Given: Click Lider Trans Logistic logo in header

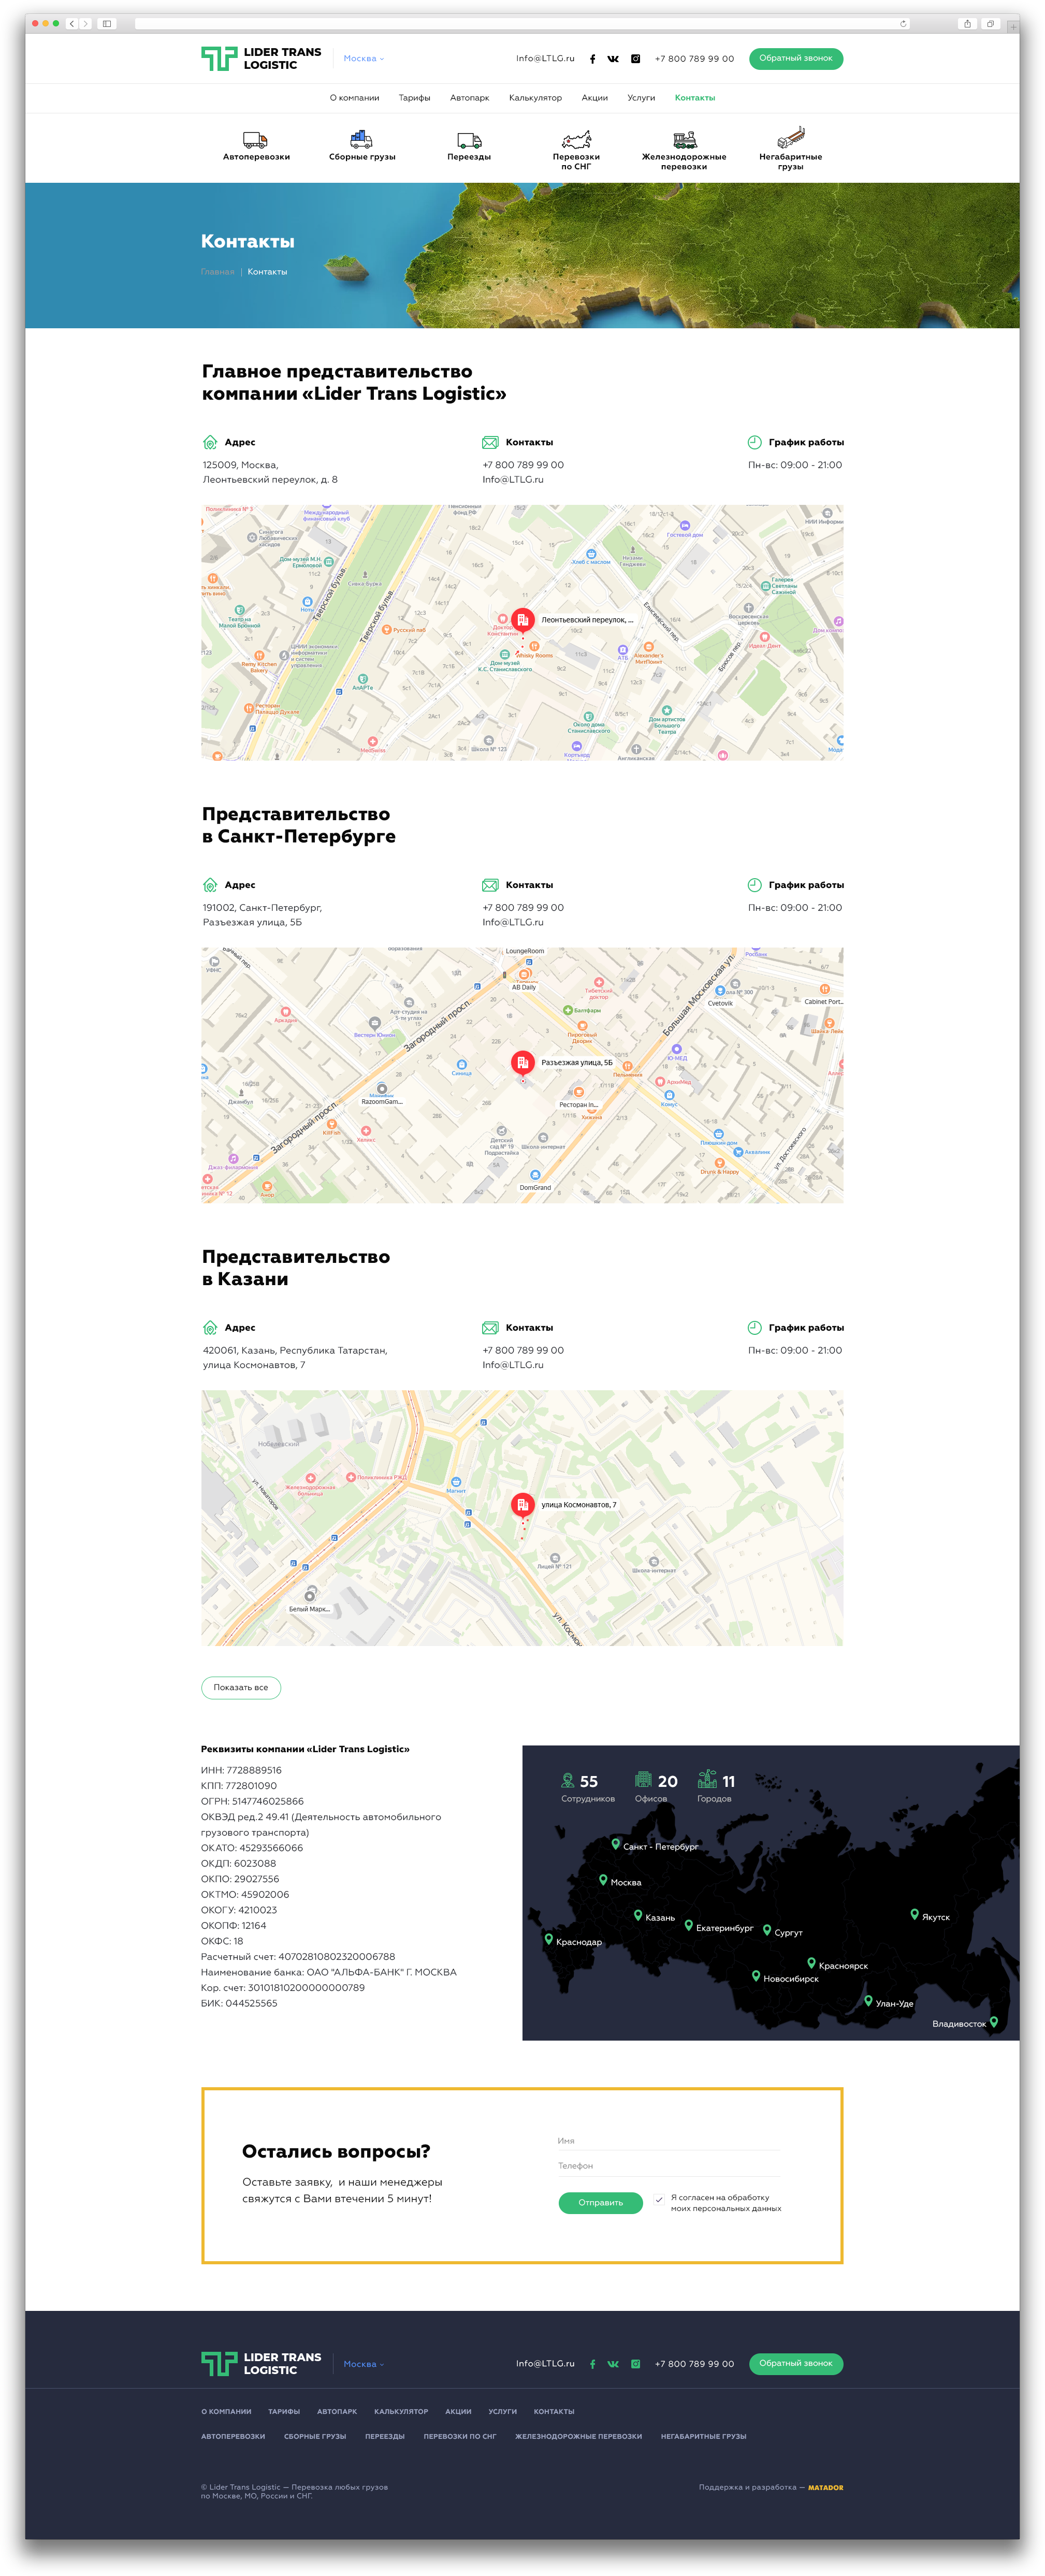Looking at the screenshot, I should click(x=261, y=59).
